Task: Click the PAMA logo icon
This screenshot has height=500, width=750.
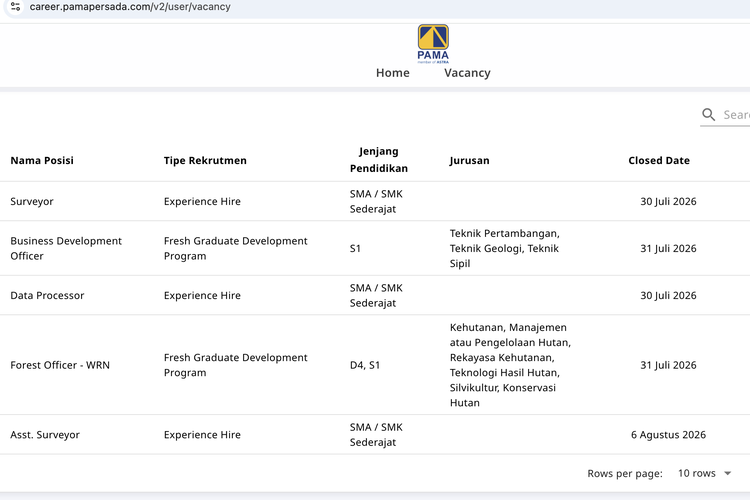Action: click(433, 44)
